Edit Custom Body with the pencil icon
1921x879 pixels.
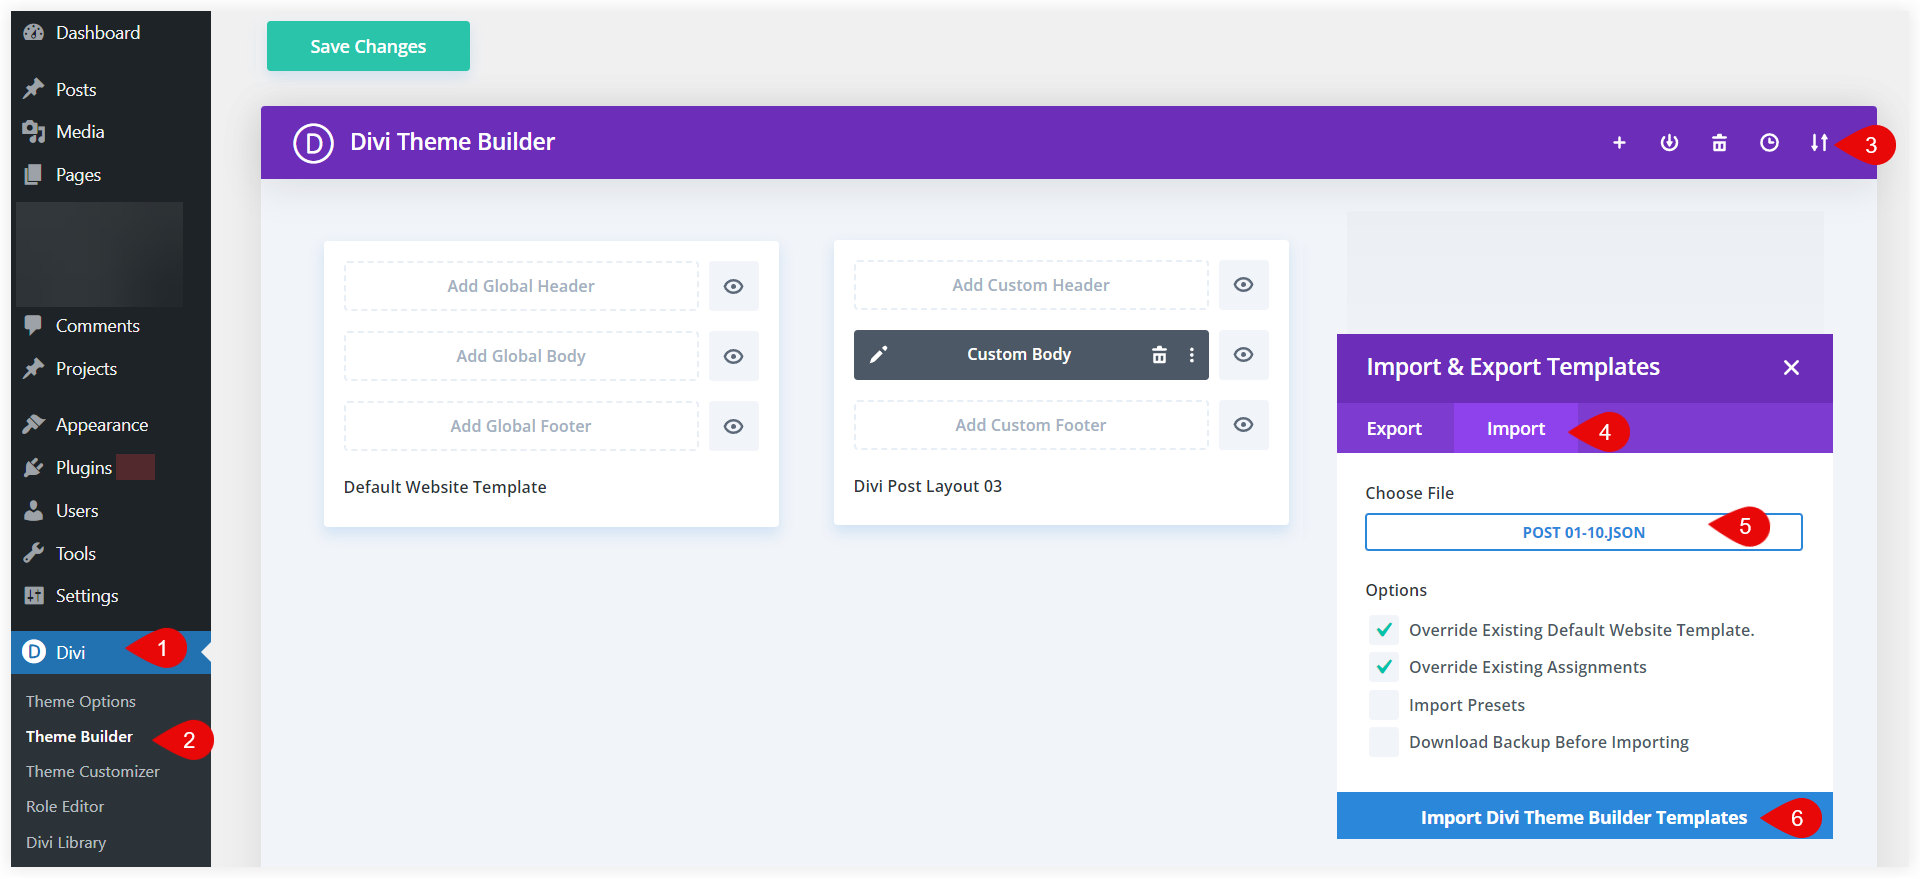click(x=878, y=355)
